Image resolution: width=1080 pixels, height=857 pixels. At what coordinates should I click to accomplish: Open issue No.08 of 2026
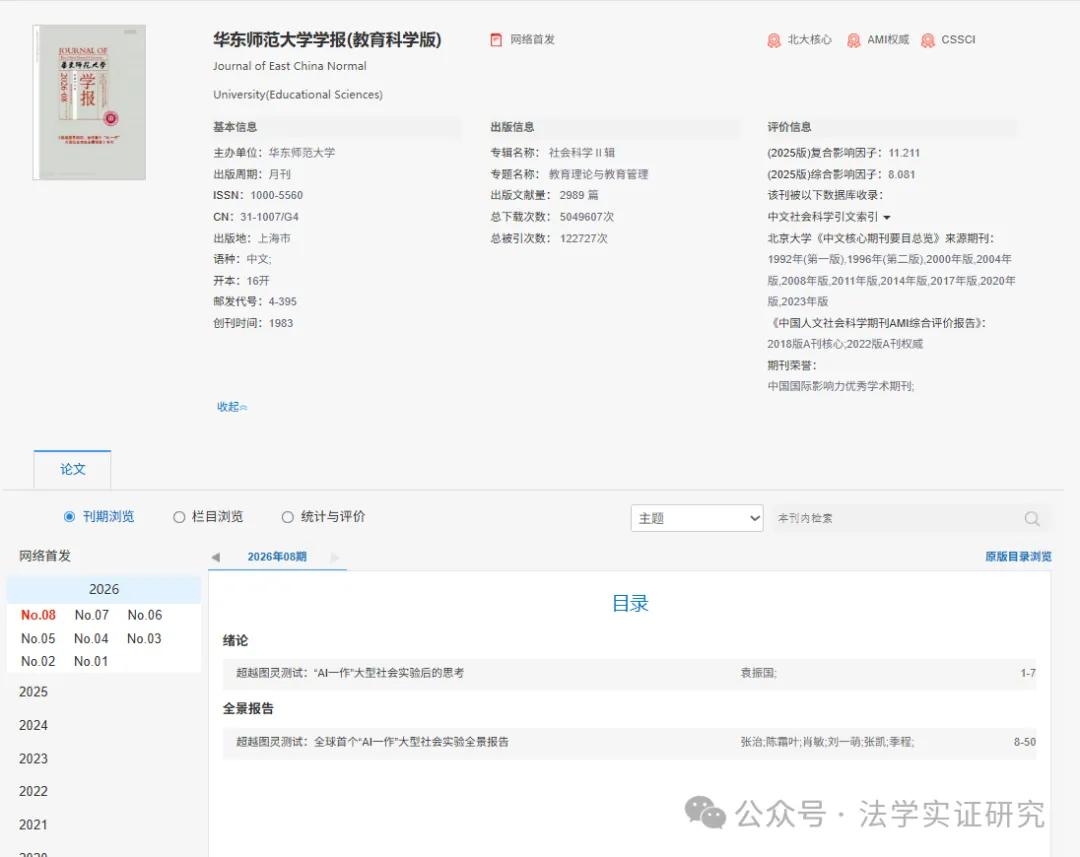39,615
